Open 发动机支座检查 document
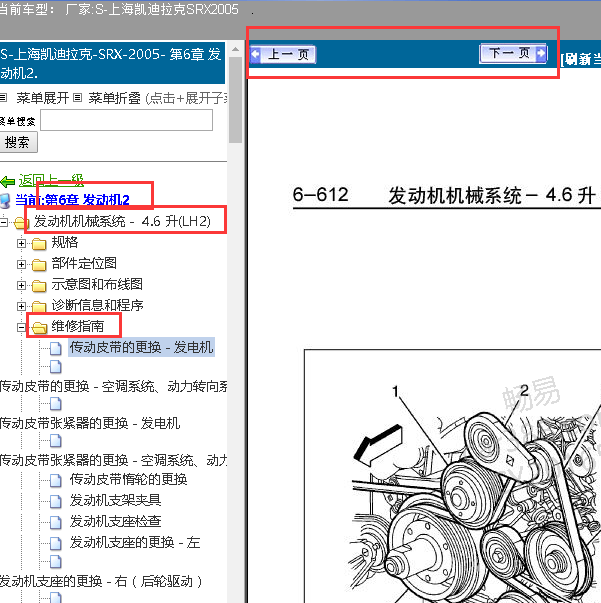 115,521
